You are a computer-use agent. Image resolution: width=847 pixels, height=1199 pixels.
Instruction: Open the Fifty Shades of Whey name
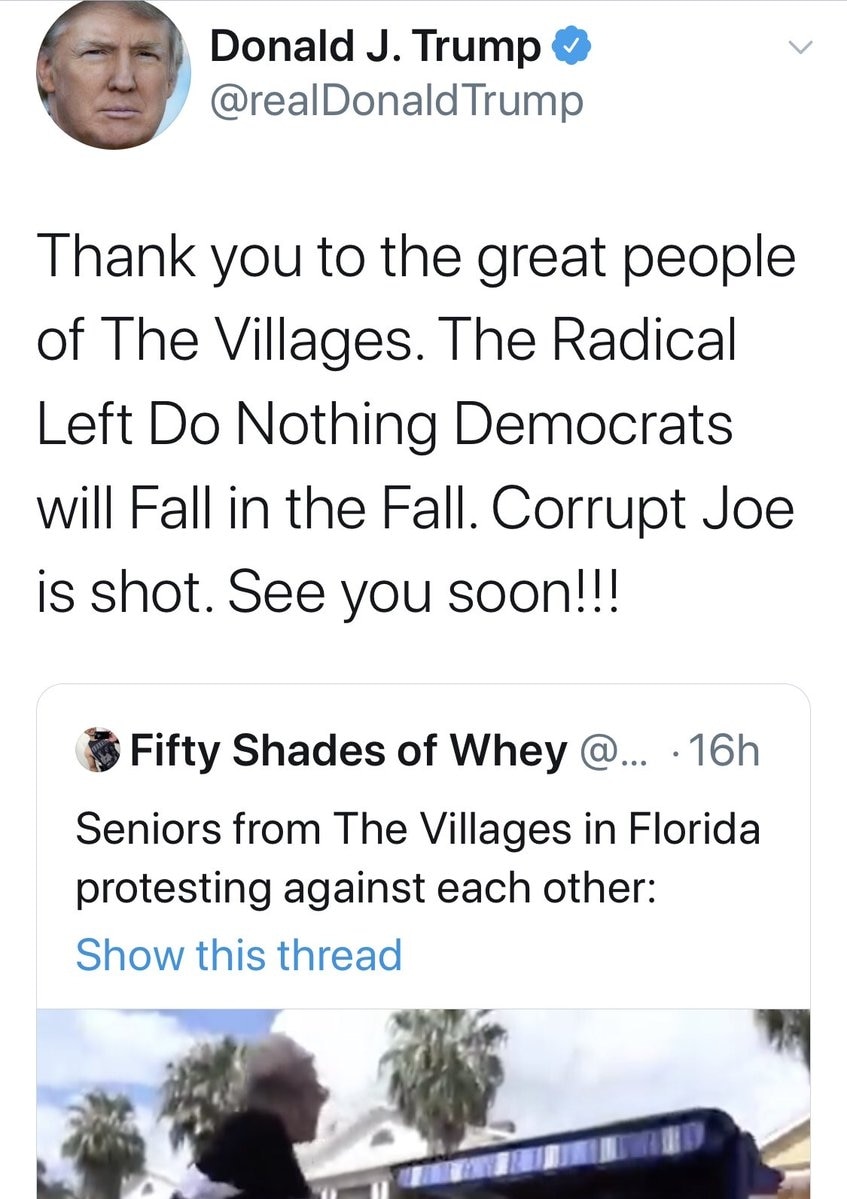[349, 750]
